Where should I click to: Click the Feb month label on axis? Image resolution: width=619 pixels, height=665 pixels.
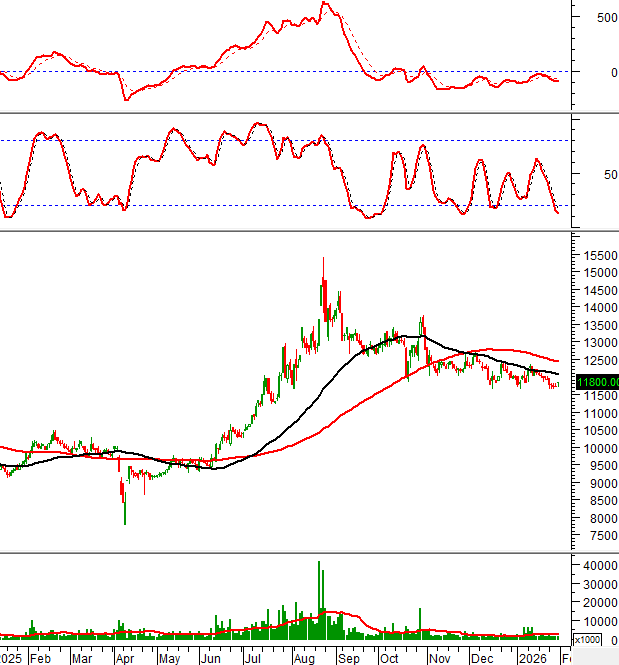coord(40,659)
